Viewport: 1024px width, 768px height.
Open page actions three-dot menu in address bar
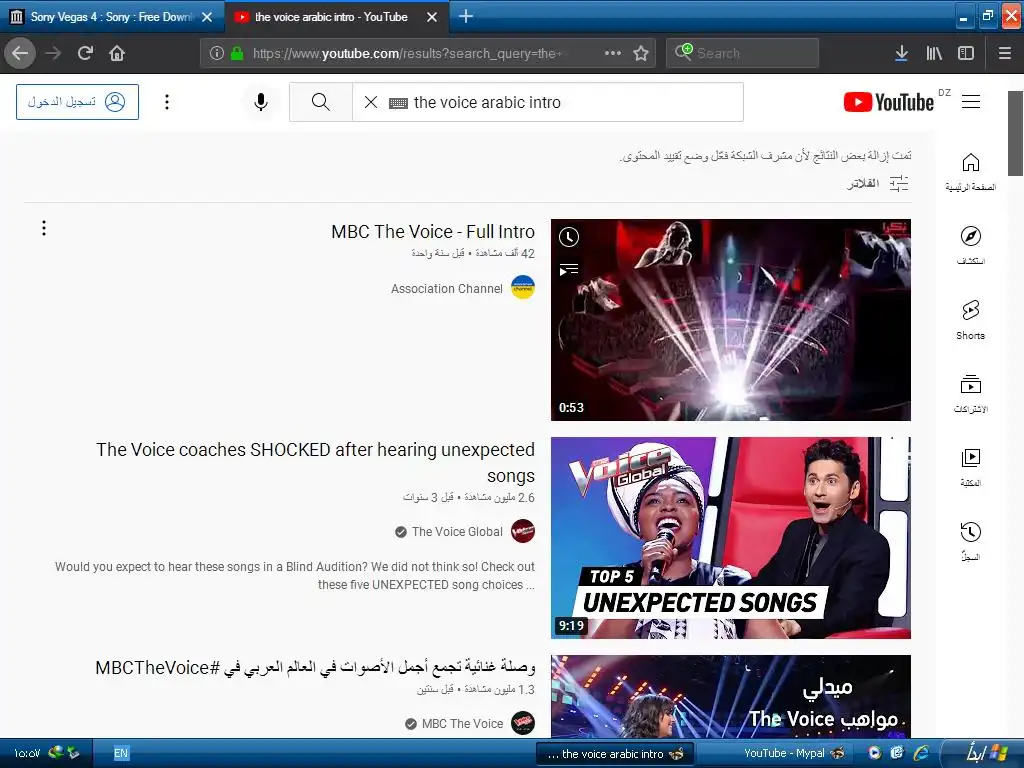click(613, 53)
